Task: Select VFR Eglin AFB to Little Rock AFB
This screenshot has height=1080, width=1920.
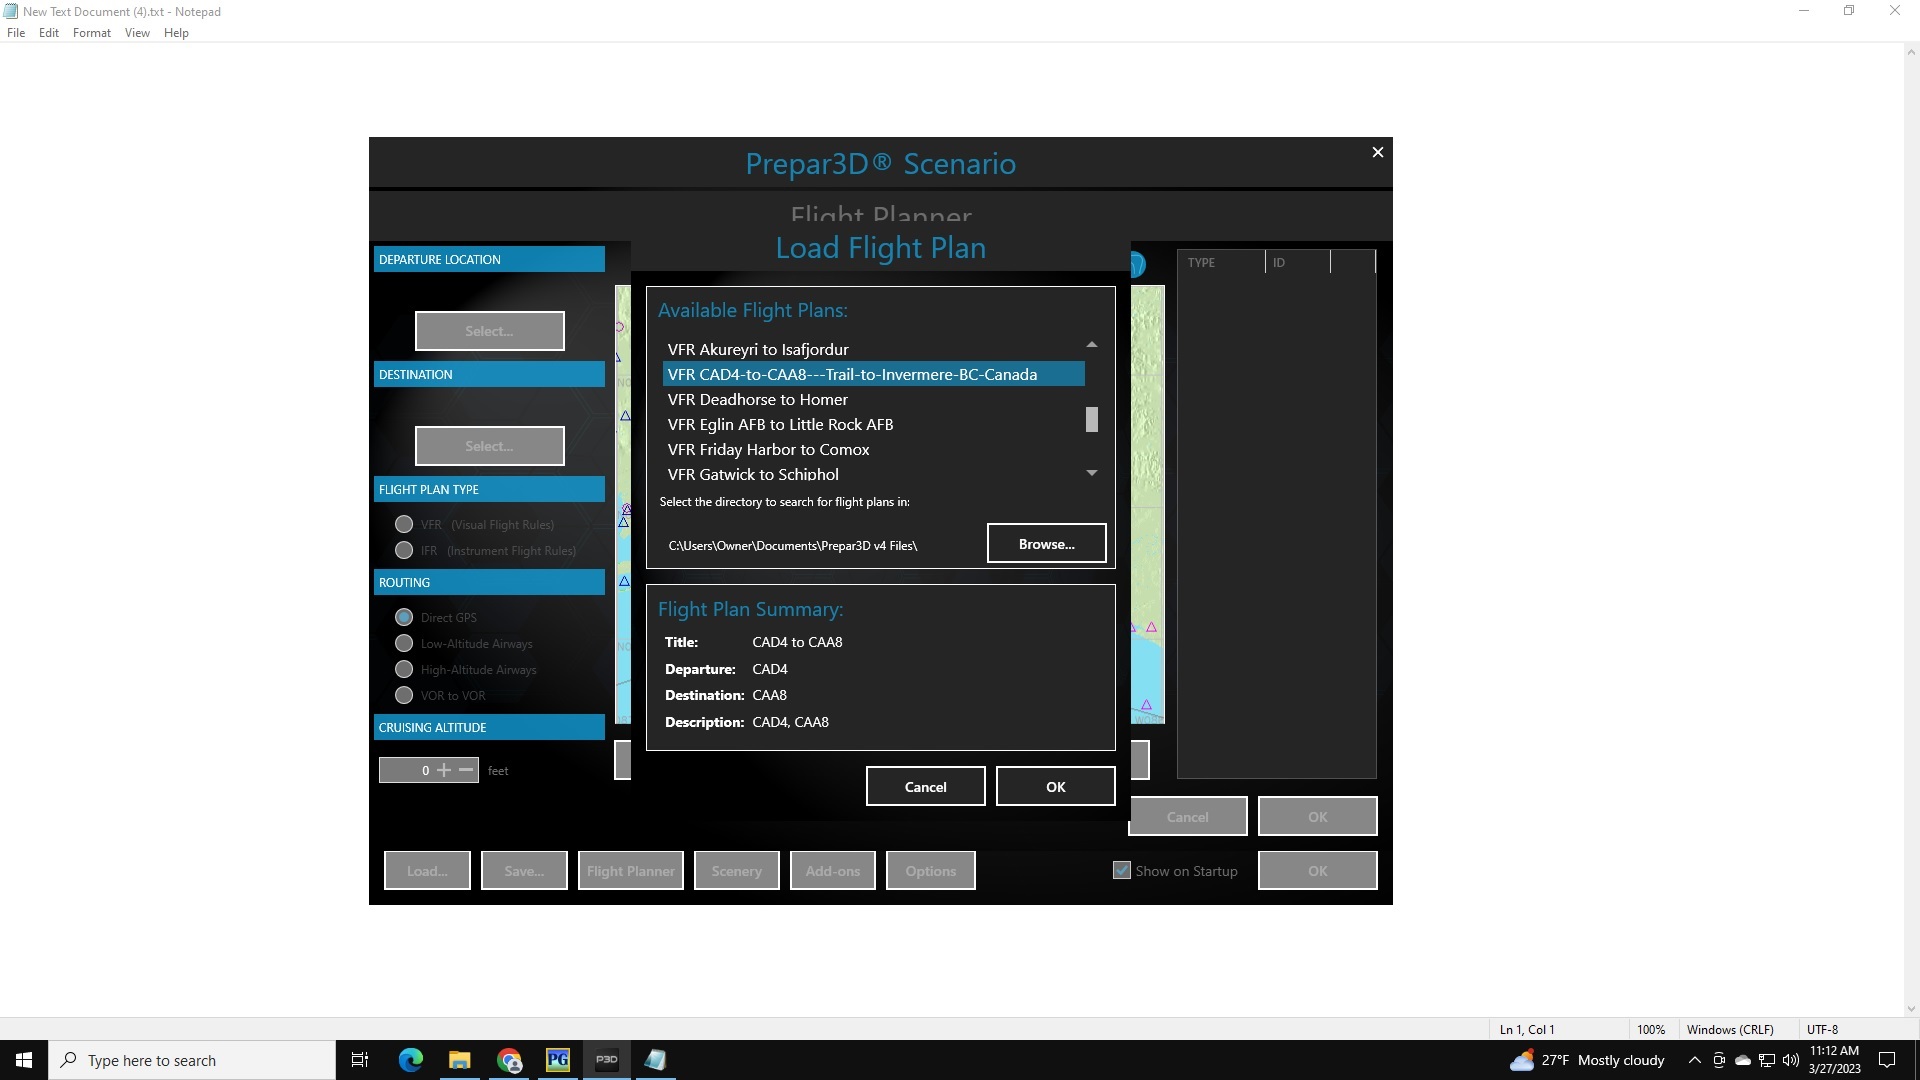Action: [873, 424]
